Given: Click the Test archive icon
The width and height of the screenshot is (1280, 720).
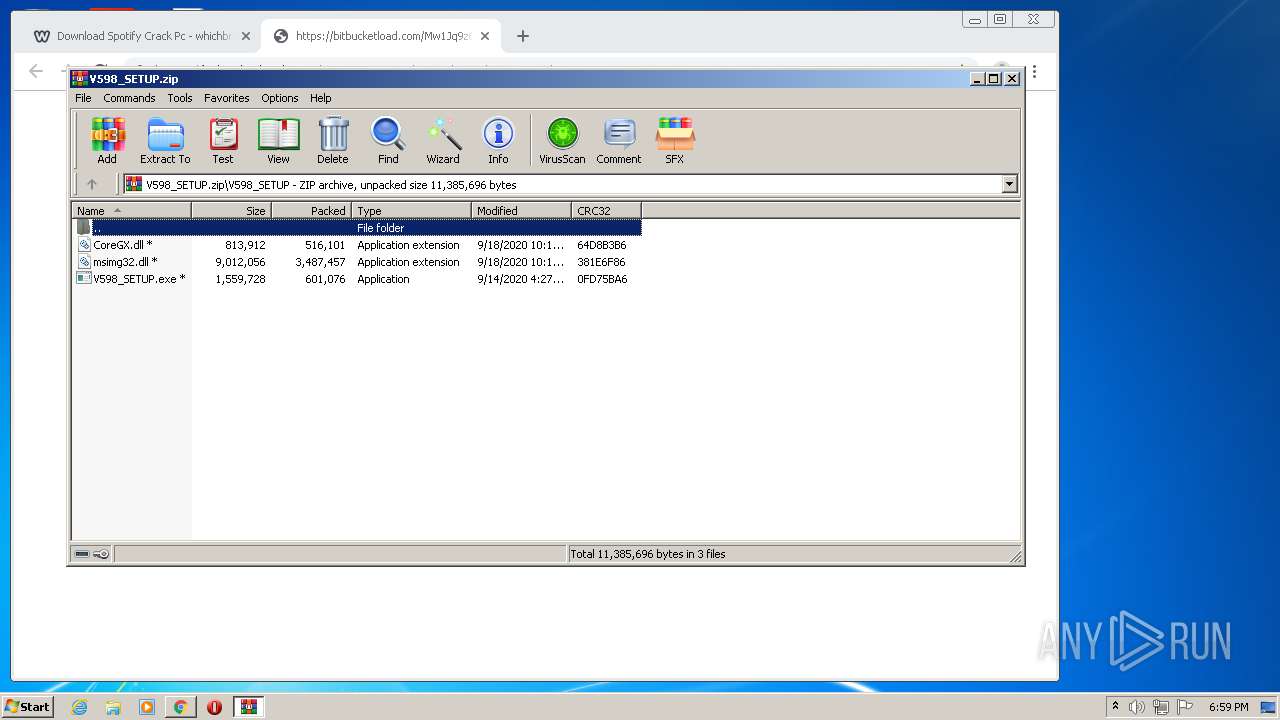Looking at the screenshot, I should (x=223, y=141).
